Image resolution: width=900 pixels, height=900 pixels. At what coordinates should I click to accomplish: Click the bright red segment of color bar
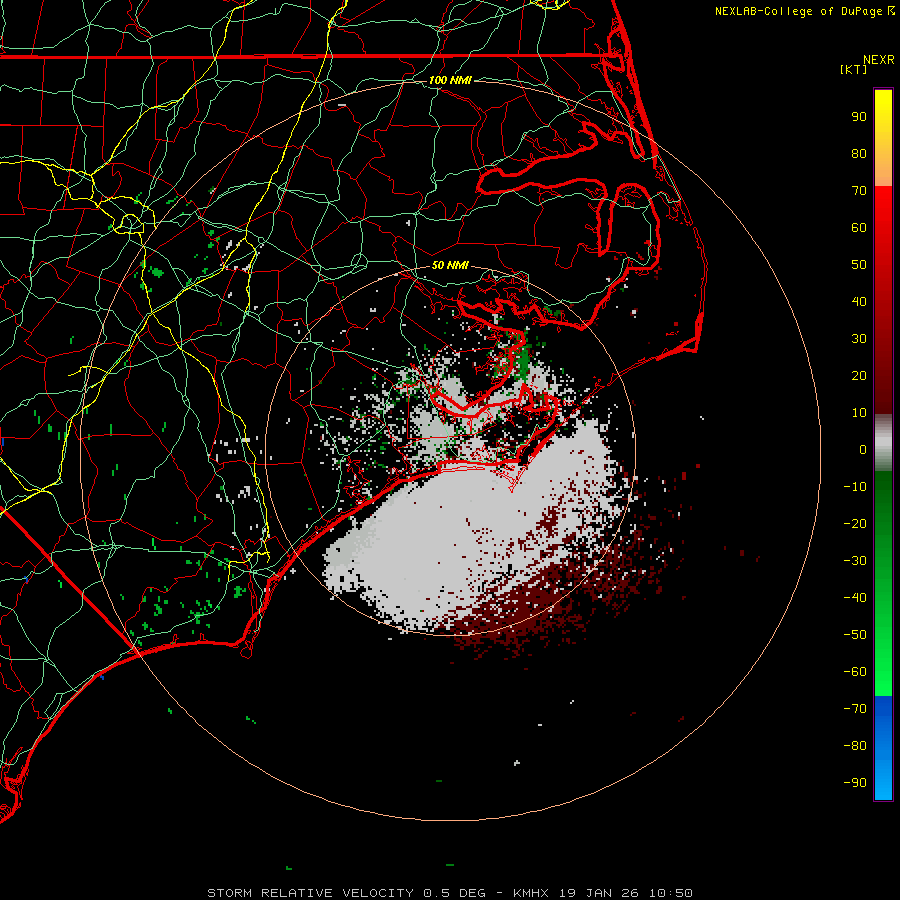tap(883, 230)
